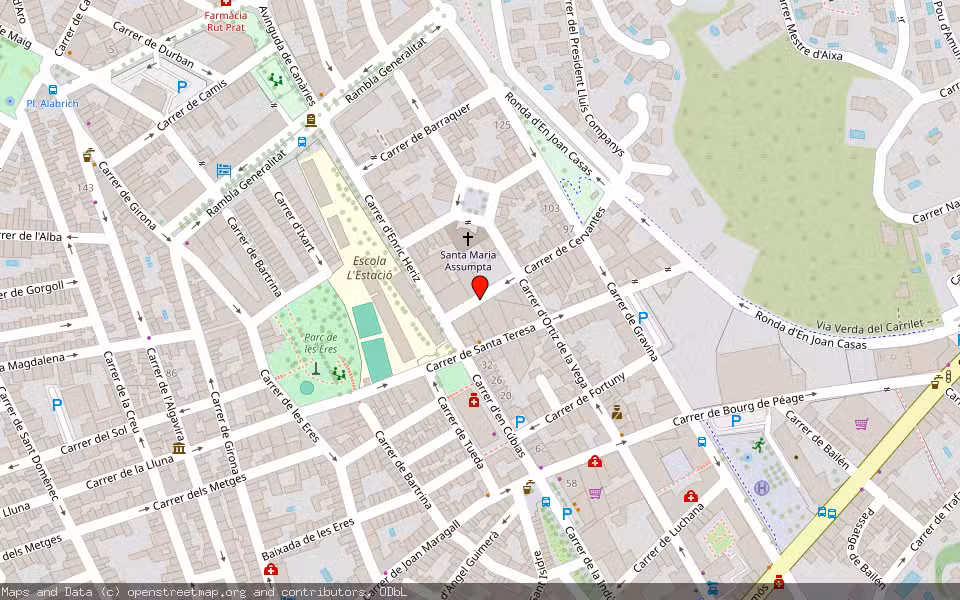
Task: Click the Santa Maria Assumpta label
Action: [x=468, y=261]
